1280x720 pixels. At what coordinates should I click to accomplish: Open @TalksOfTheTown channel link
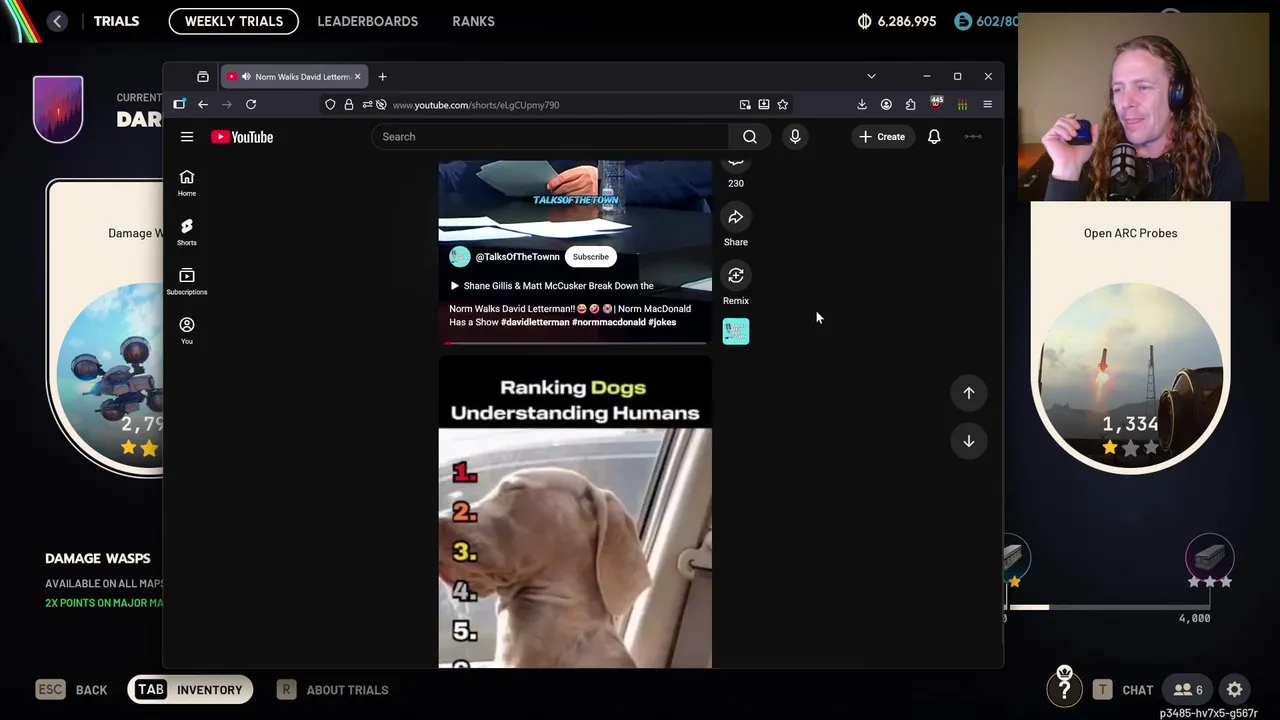coord(517,257)
